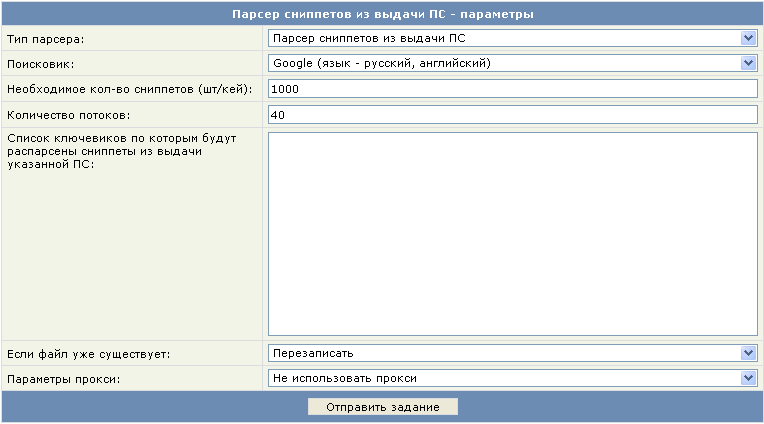Click the 'Google (язык - русский, английский)' selected value
The image size is (764, 424).
380,63
